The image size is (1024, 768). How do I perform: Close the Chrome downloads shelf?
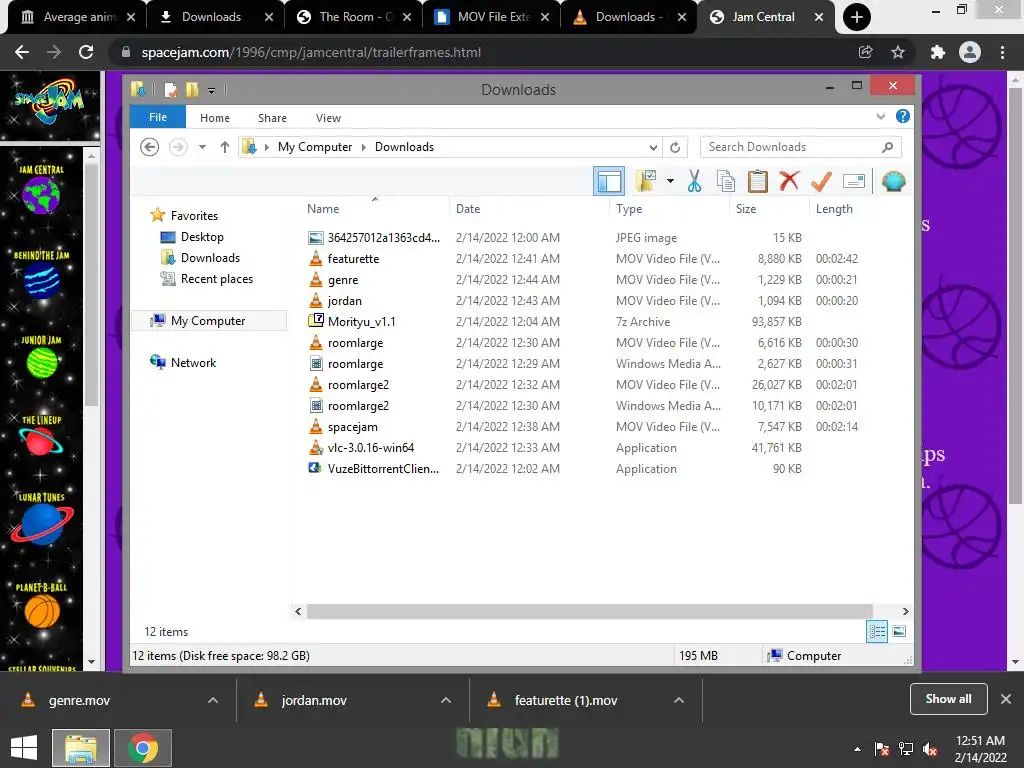[1006, 699]
